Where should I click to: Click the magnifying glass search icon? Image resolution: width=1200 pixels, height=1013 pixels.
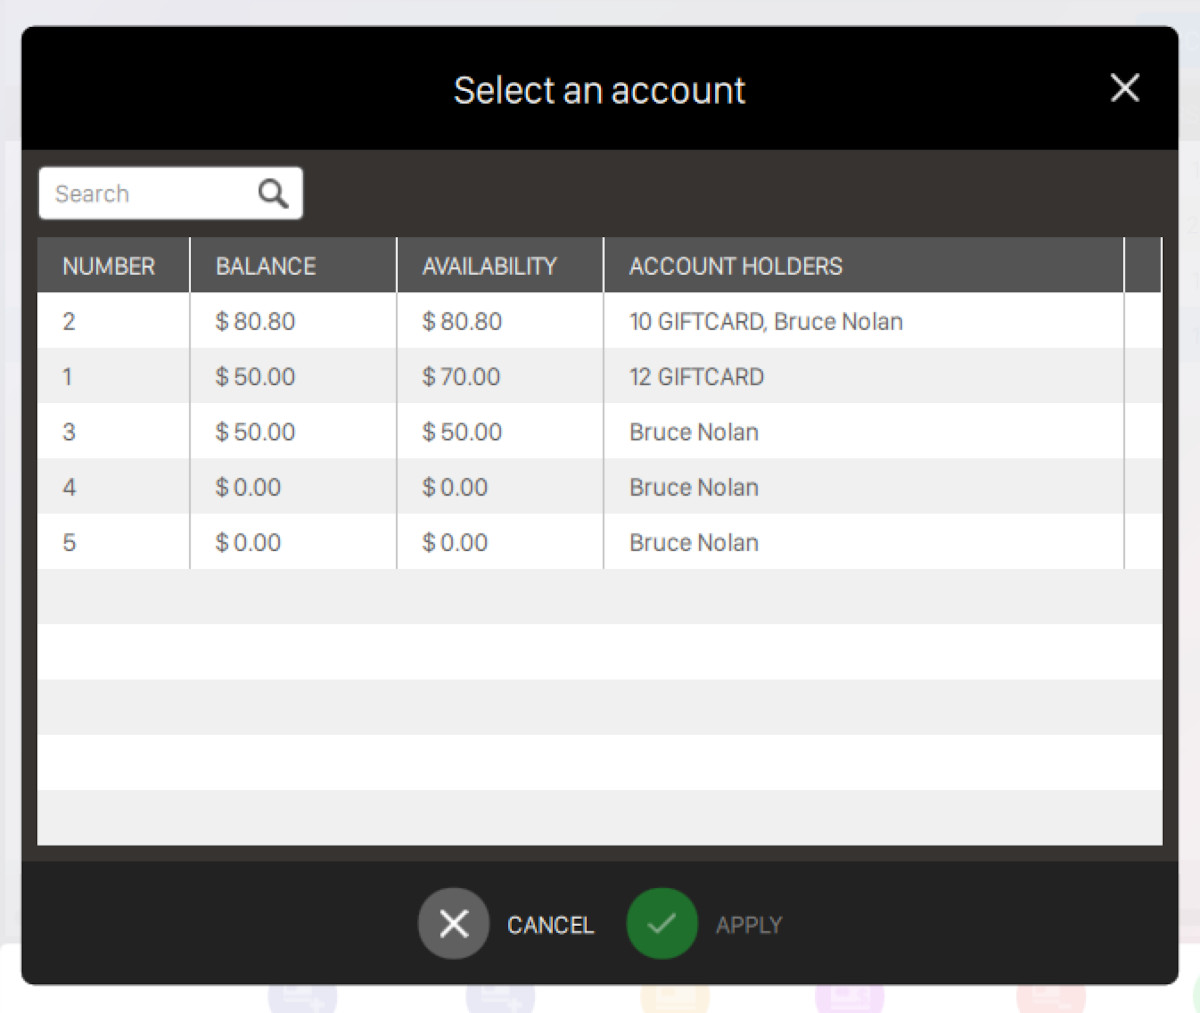[x=273, y=193]
